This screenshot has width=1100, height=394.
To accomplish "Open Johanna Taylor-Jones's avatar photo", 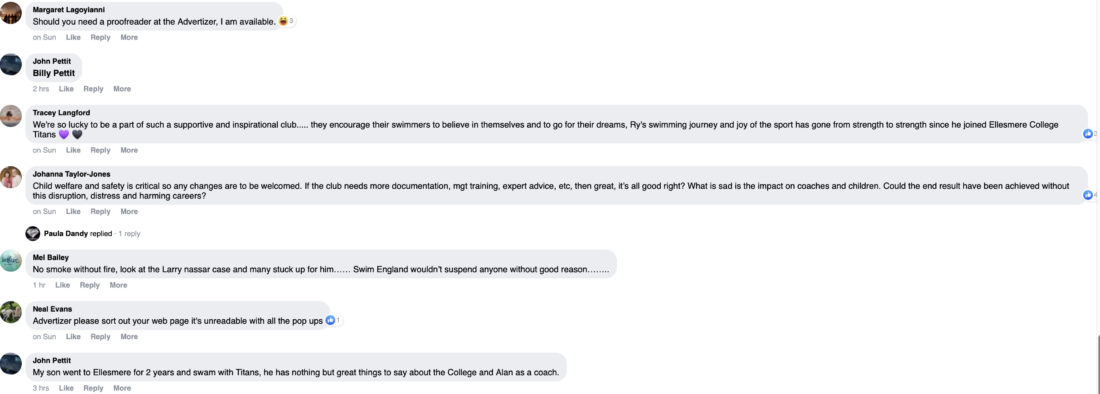I will pyautogui.click(x=11, y=177).
